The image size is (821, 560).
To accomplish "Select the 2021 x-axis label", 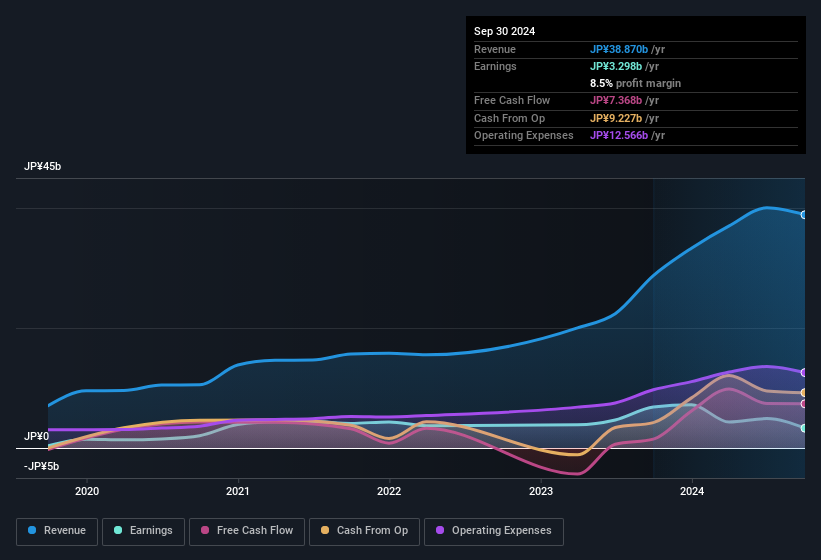I will click(x=238, y=491).
